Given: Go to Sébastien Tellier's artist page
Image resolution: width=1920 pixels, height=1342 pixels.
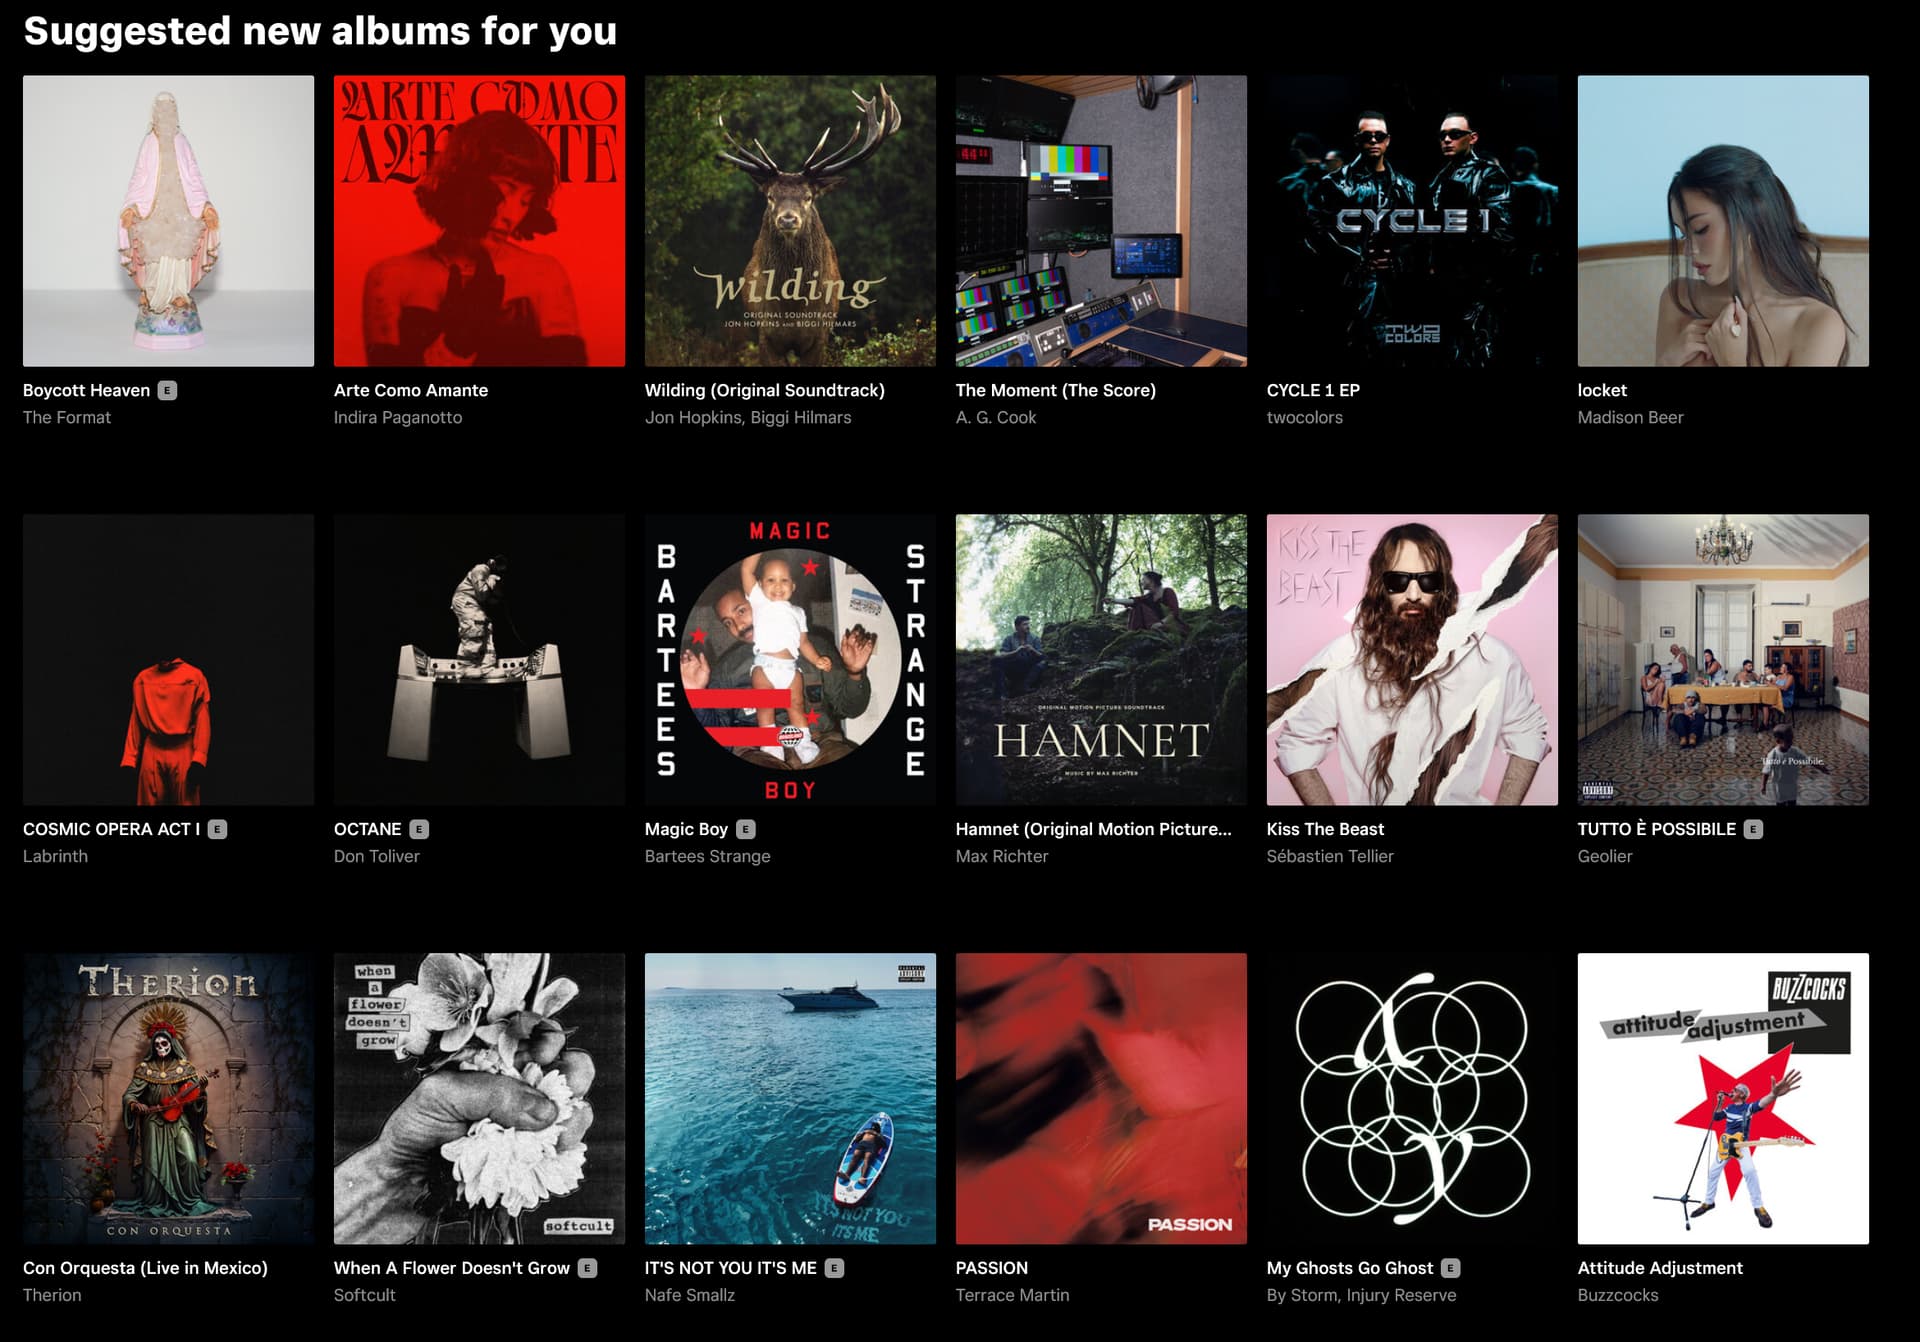Looking at the screenshot, I should tap(1329, 856).
